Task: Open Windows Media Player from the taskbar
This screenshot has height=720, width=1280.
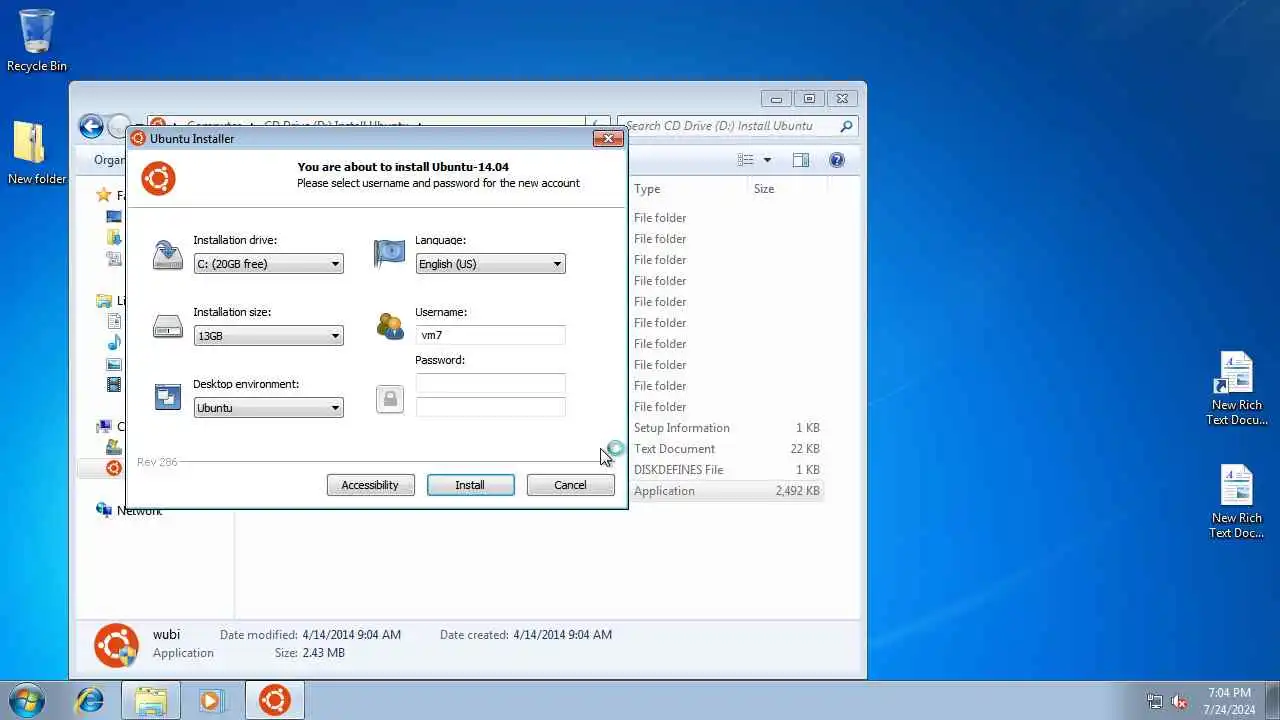Action: pyautogui.click(x=211, y=700)
